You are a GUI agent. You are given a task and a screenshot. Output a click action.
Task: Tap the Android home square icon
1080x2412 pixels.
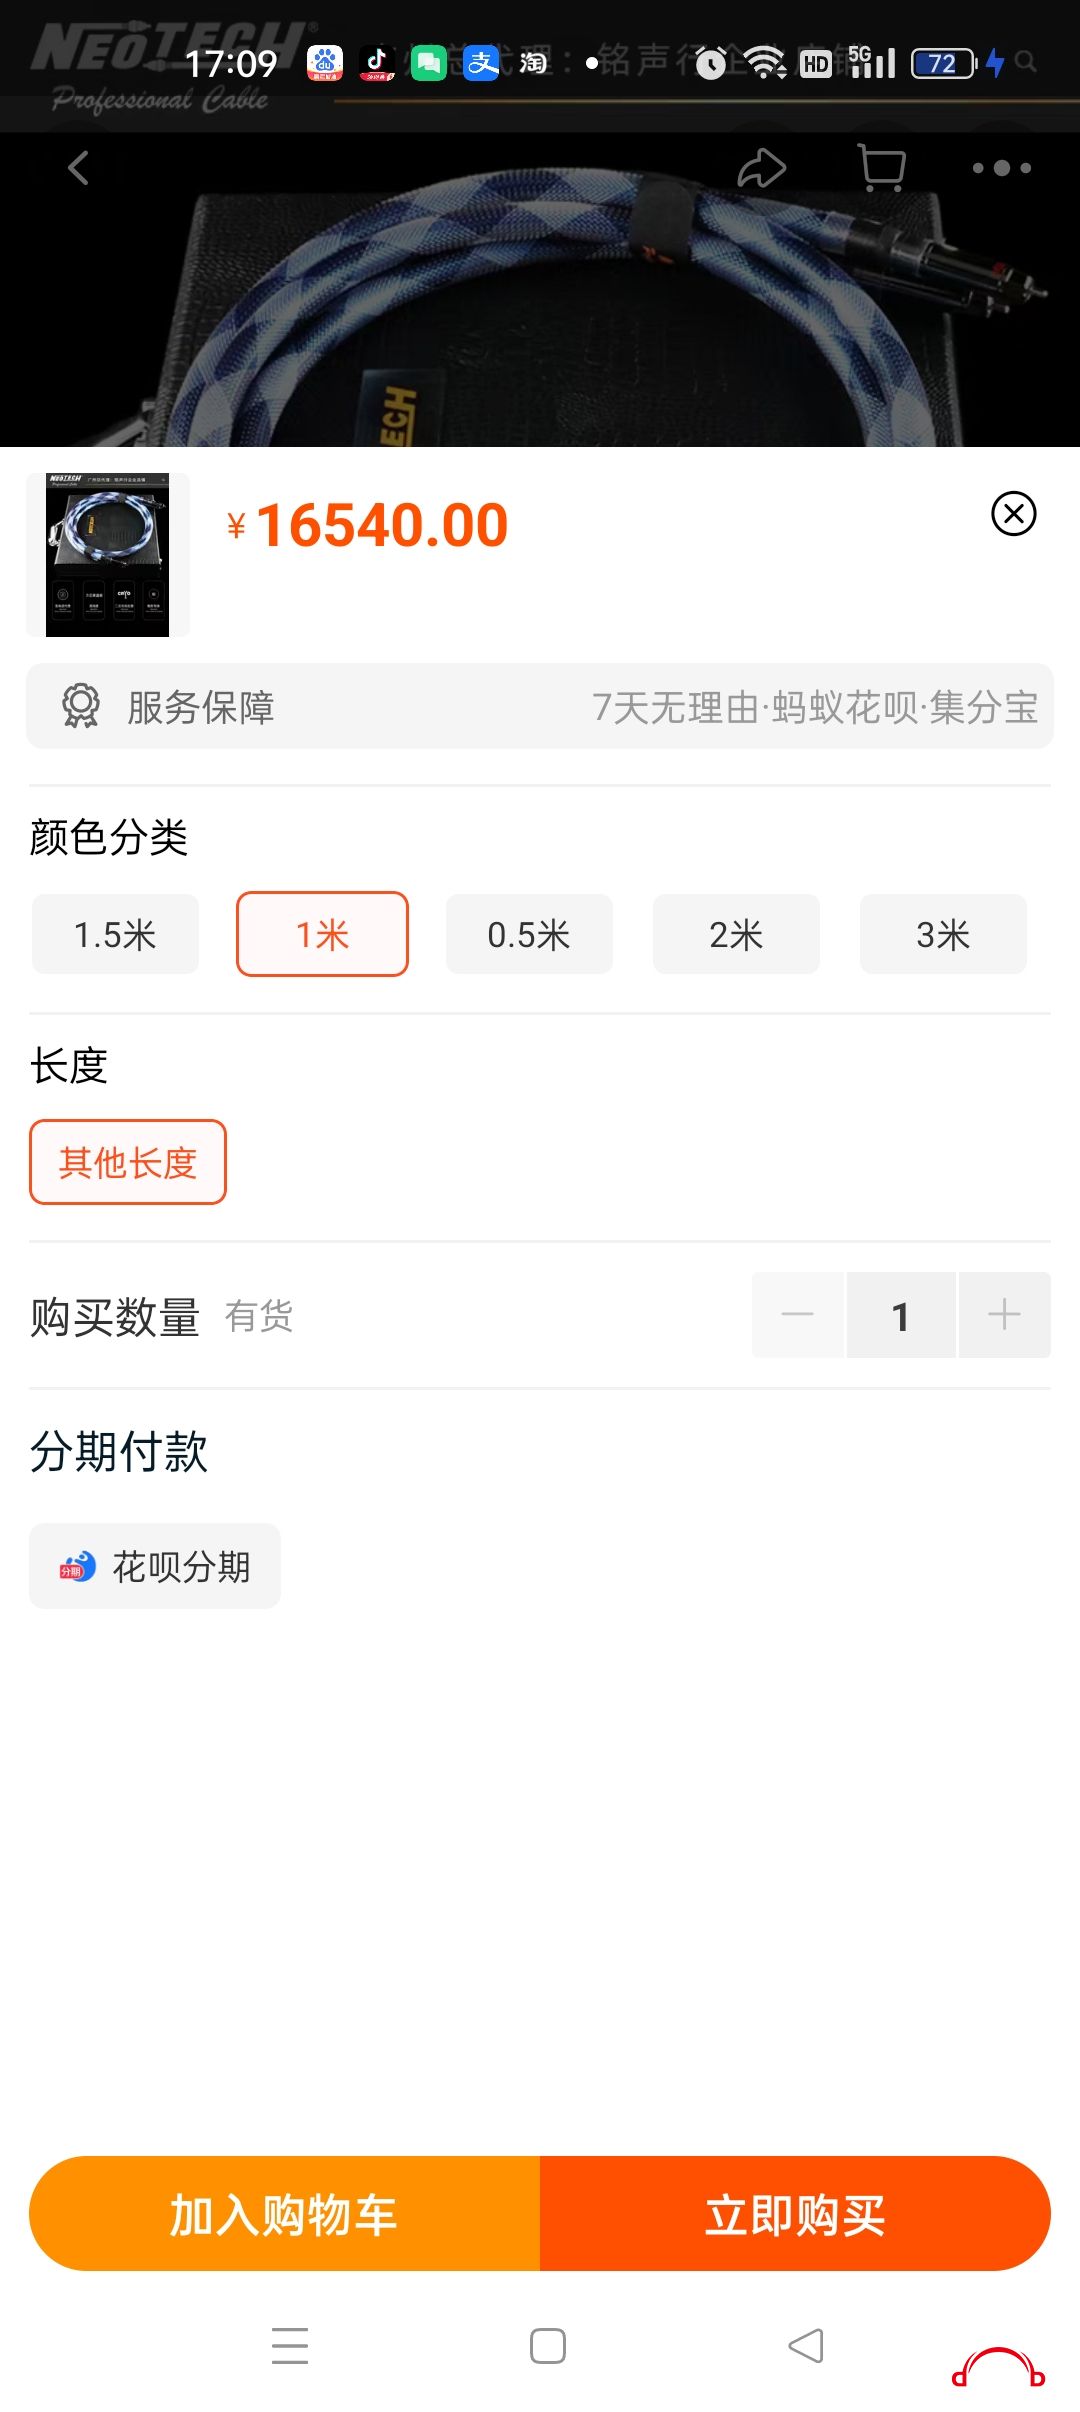[x=548, y=2345]
